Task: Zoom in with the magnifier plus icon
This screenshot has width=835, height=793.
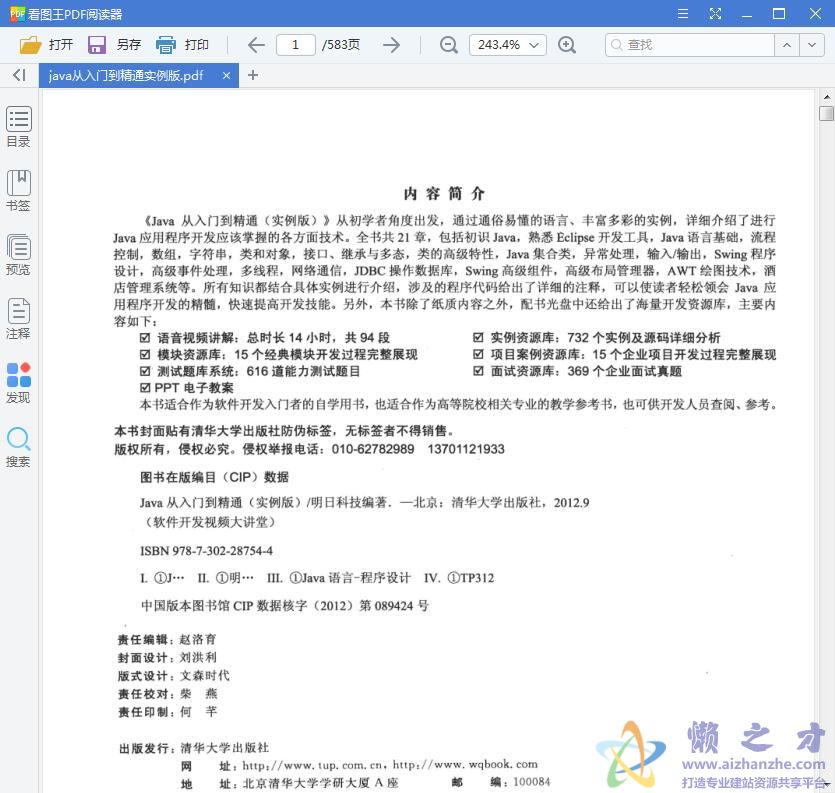Action: tap(568, 44)
